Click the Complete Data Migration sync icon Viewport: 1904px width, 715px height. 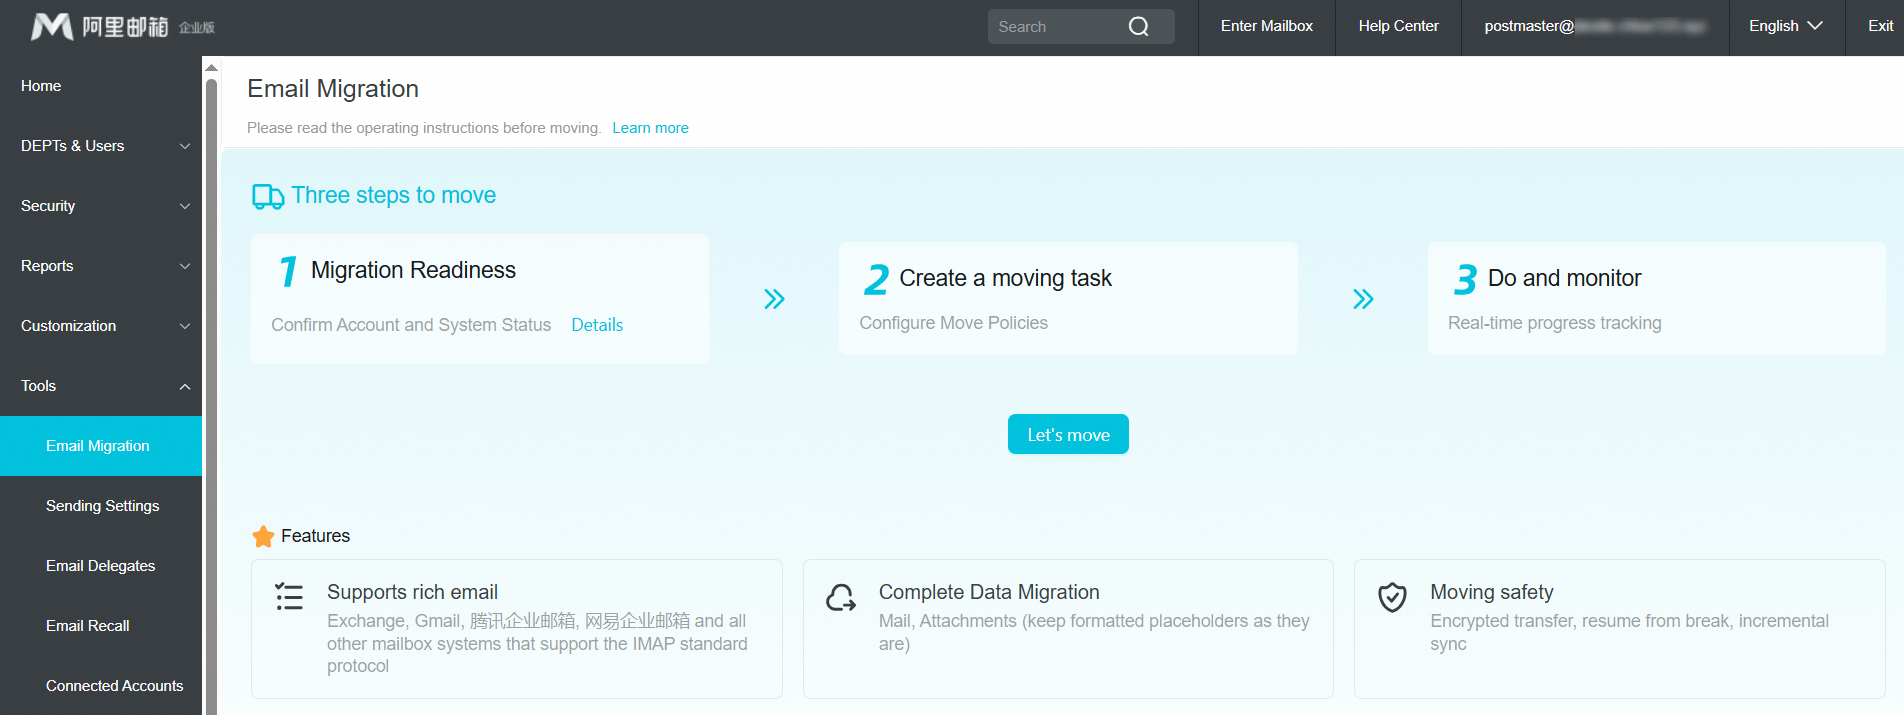(x=841, y=598)
